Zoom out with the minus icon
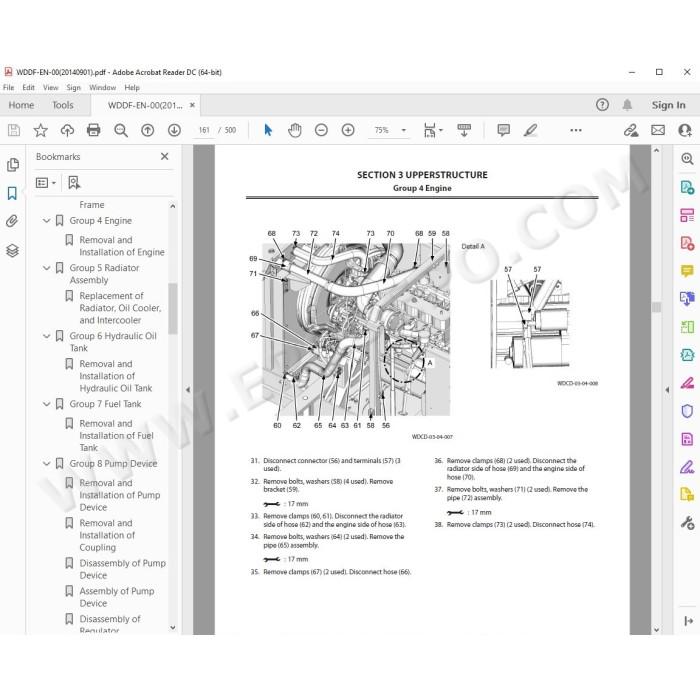The width and height of the screenshot is (700, 700). pyautogui.click(x=321, y=130)
